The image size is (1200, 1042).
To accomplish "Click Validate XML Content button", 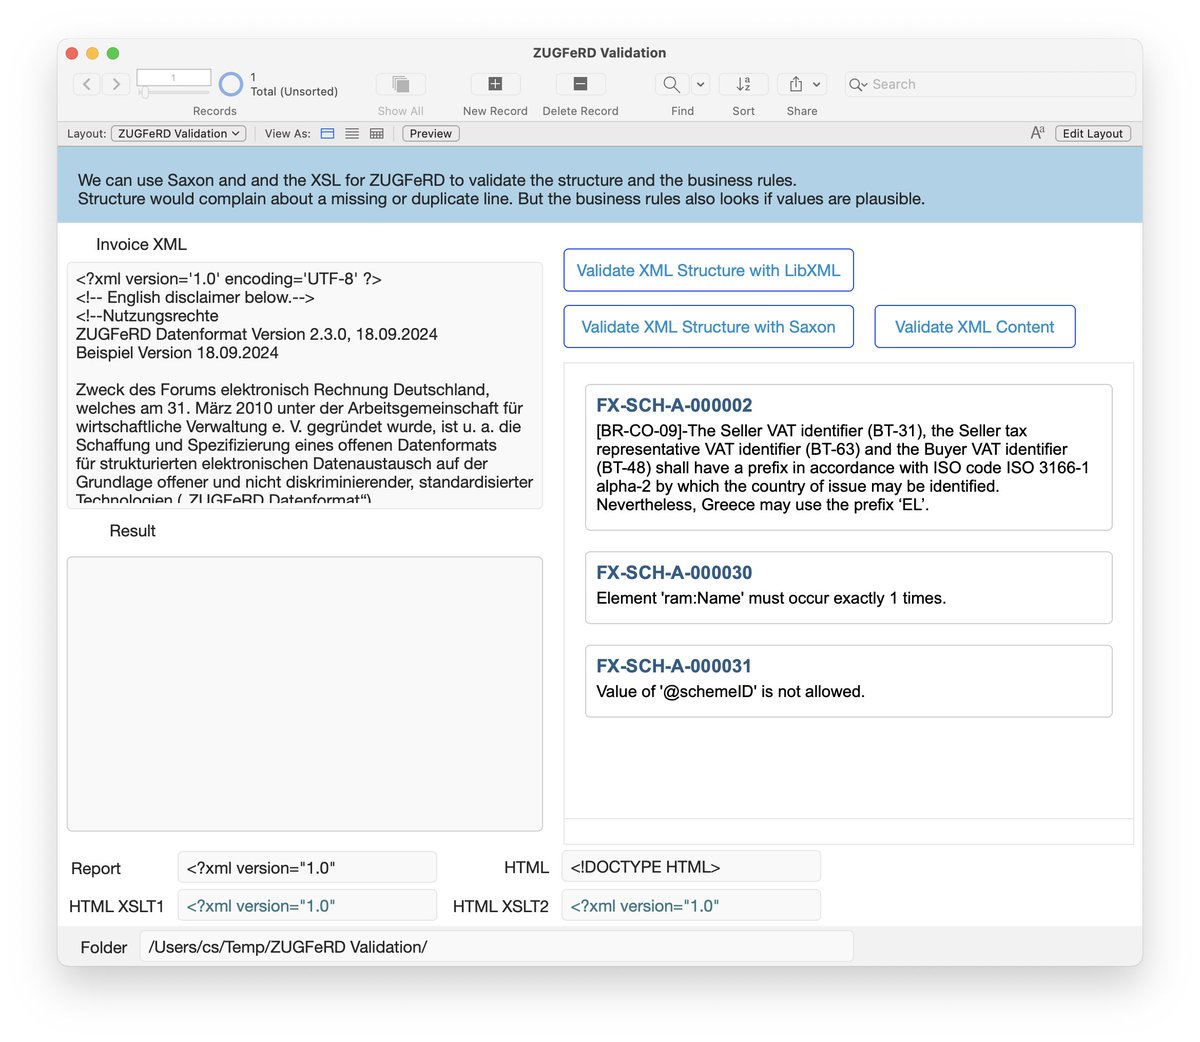I will (975, 327).
